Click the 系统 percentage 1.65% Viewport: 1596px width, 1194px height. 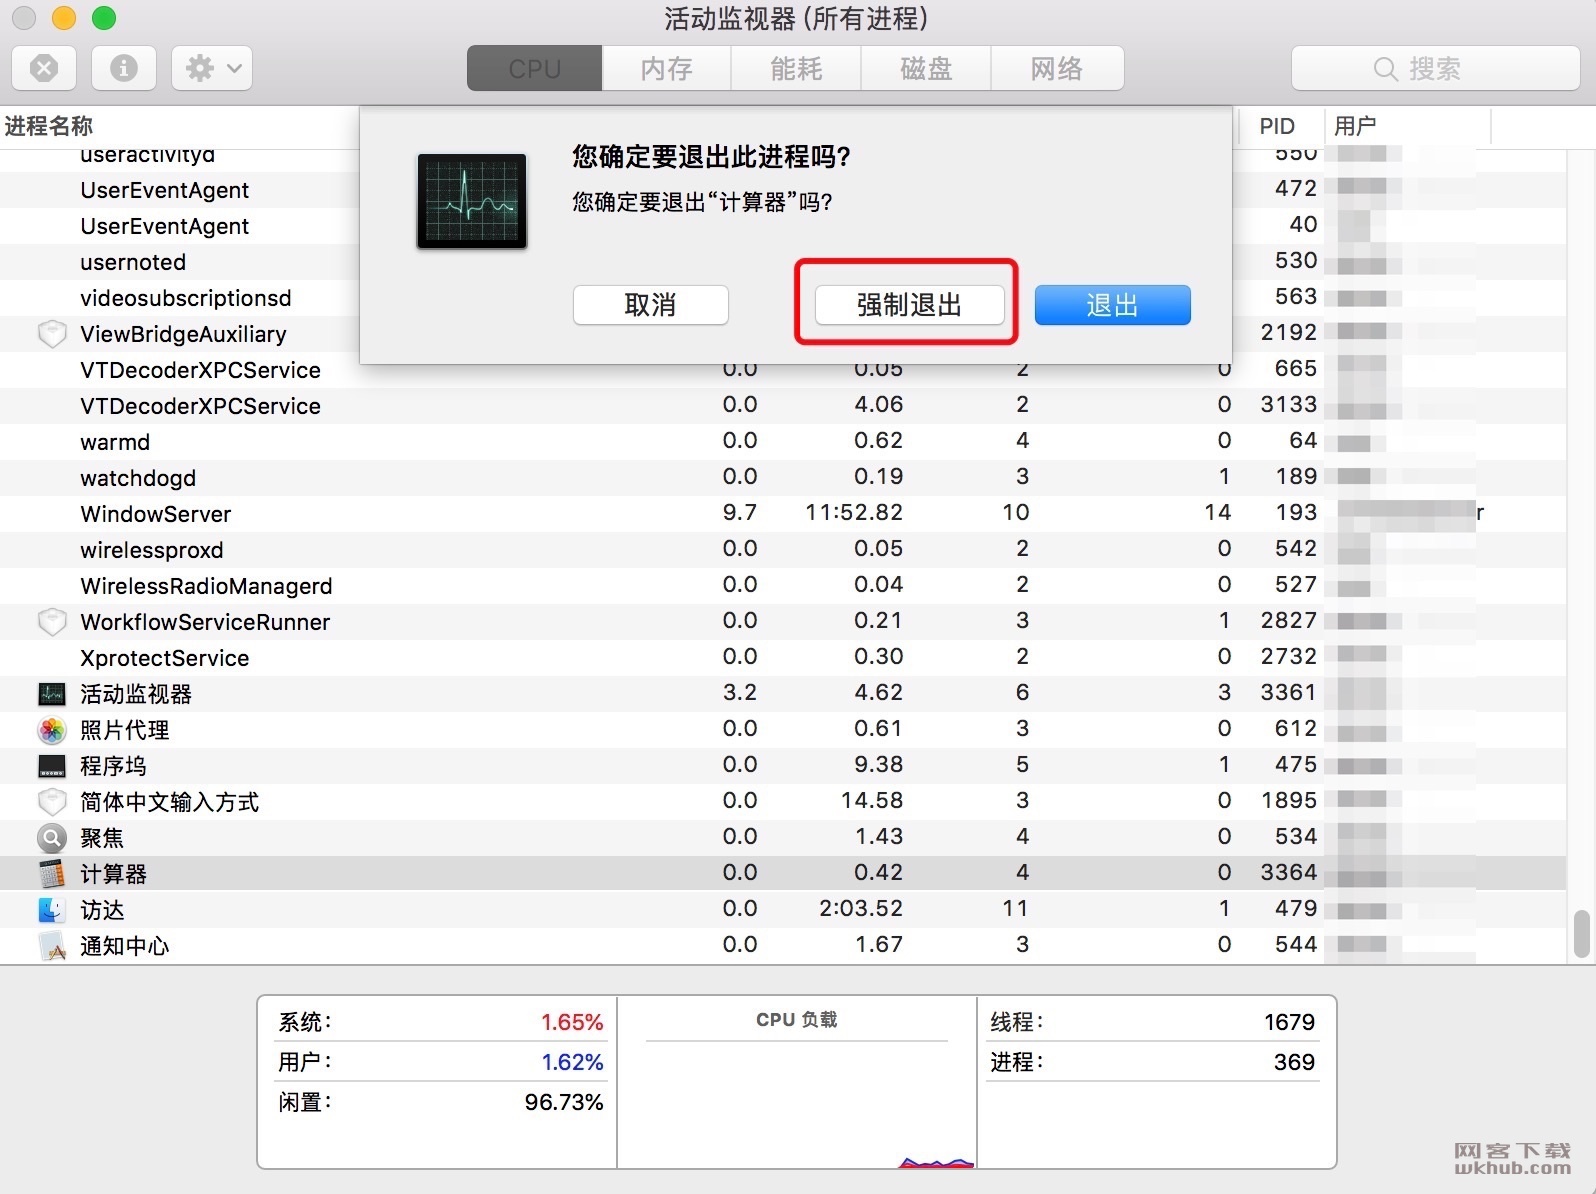pyautogui.click(x=572, y=1022)
